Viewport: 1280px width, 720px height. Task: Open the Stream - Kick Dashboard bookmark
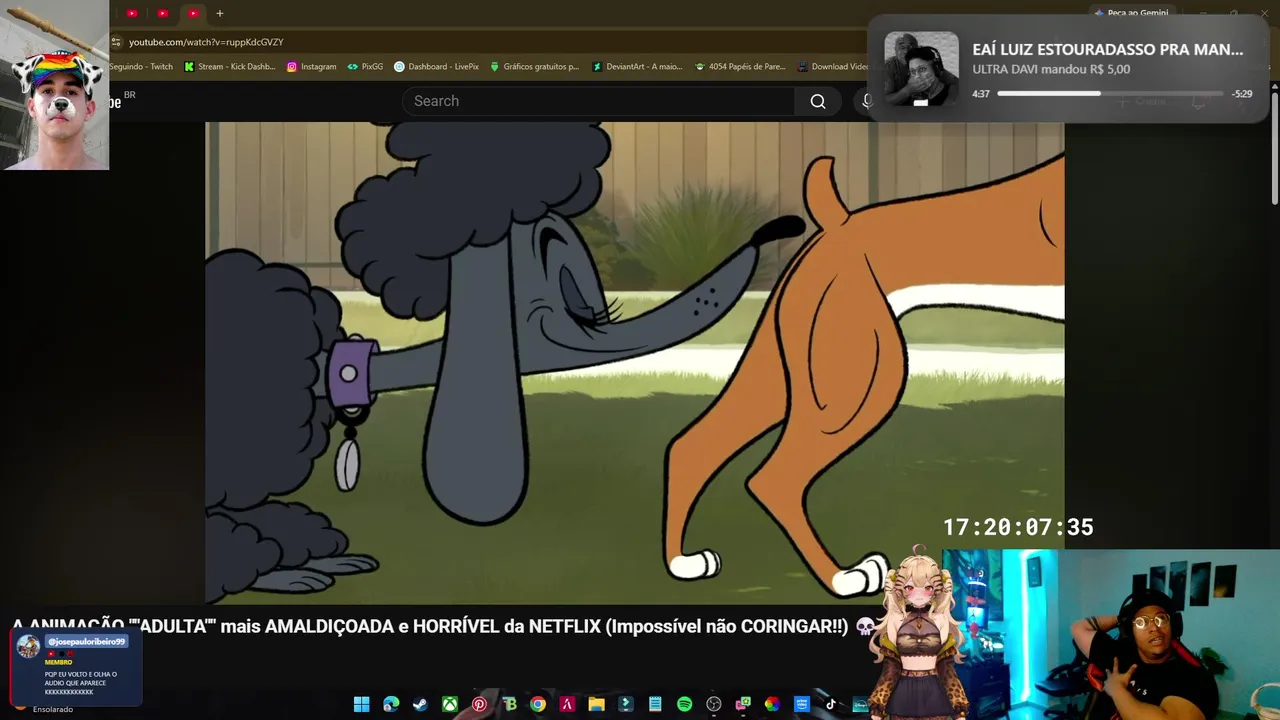229,67
